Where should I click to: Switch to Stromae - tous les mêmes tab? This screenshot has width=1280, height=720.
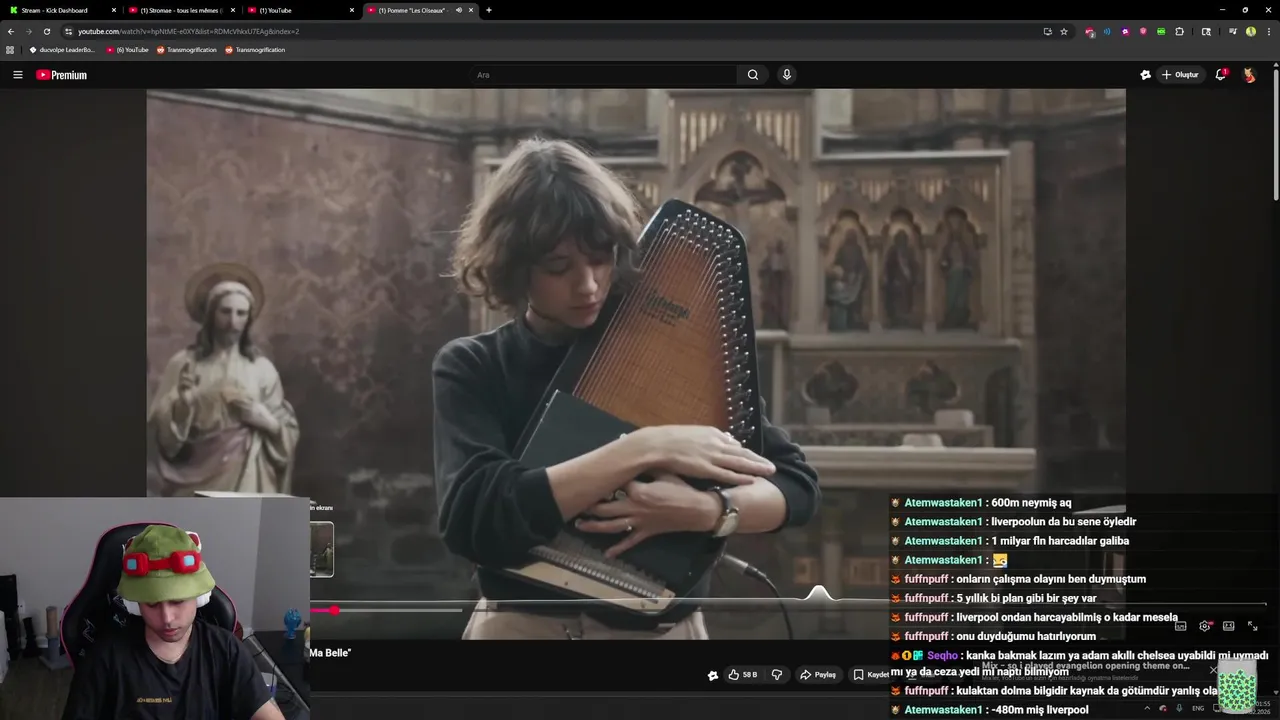pos(181,10)
